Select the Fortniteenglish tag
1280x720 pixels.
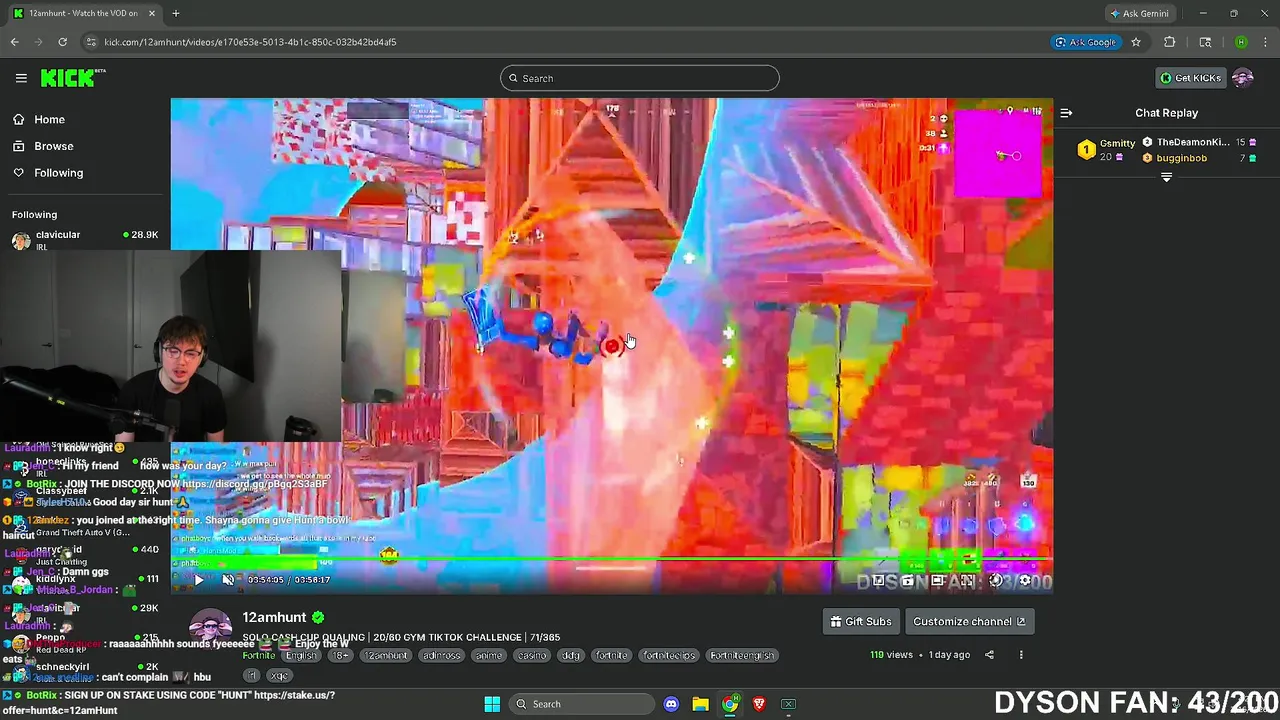tap(742, 656)
